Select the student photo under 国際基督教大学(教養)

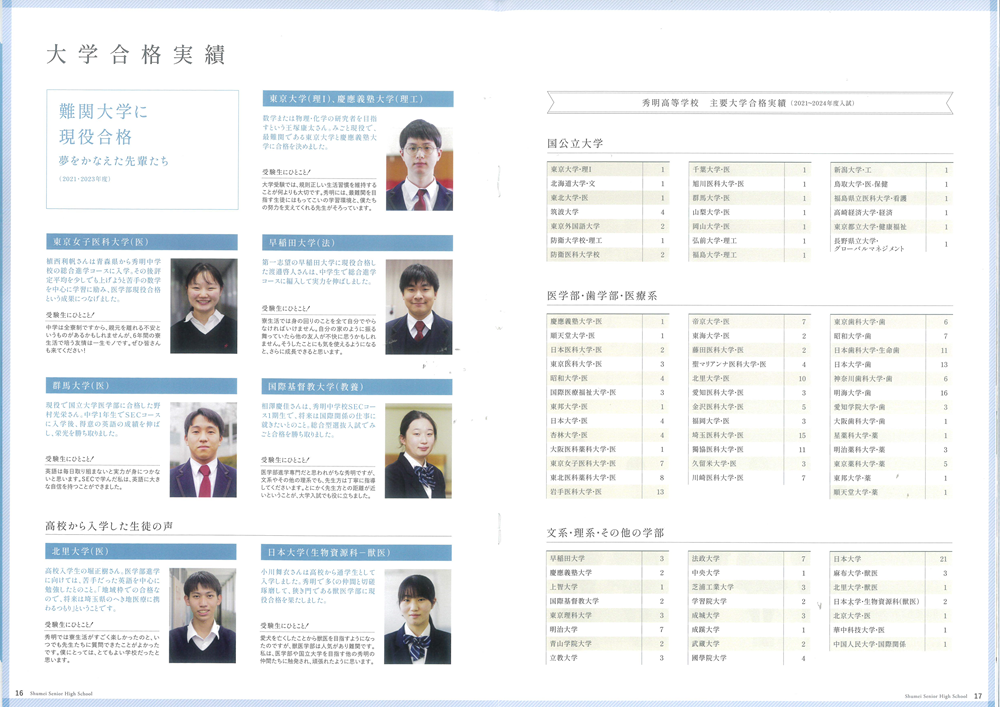tap(418, 451)
